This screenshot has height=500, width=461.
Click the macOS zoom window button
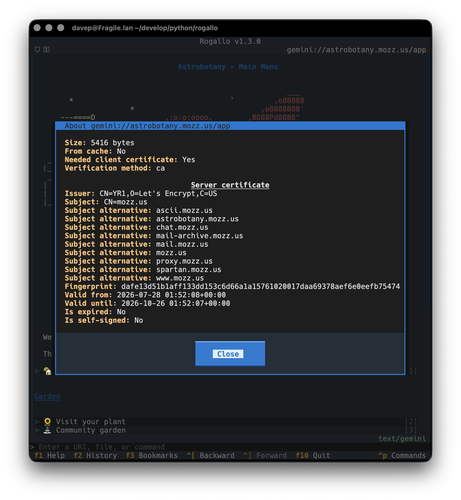(x=61, y=28)
